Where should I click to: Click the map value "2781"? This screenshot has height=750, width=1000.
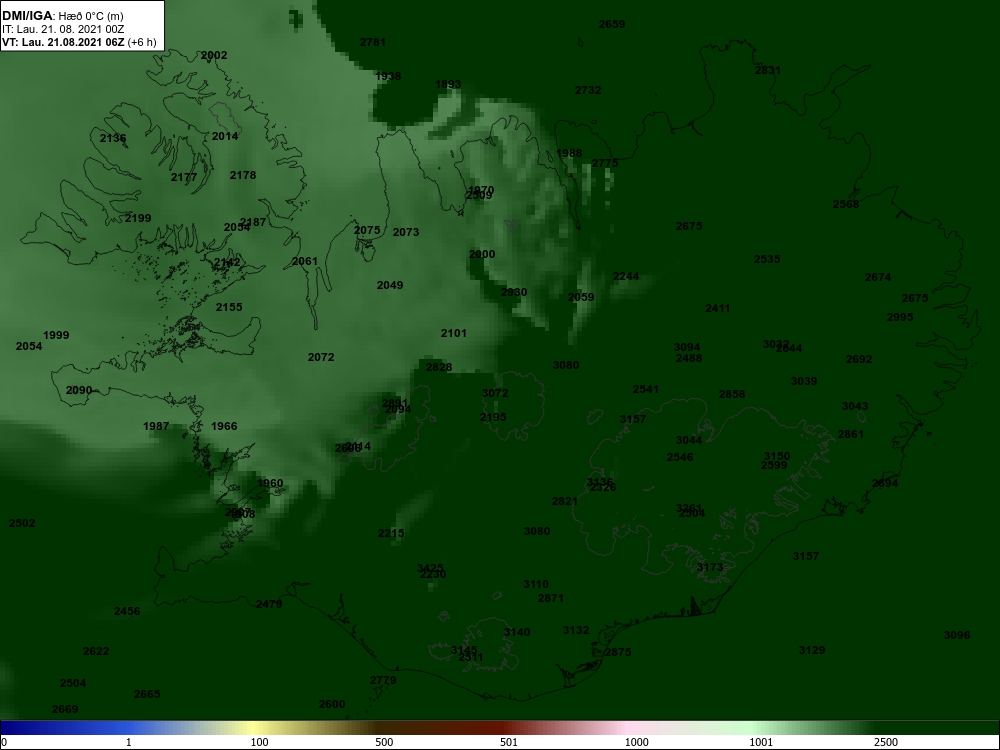pos(372,42)
